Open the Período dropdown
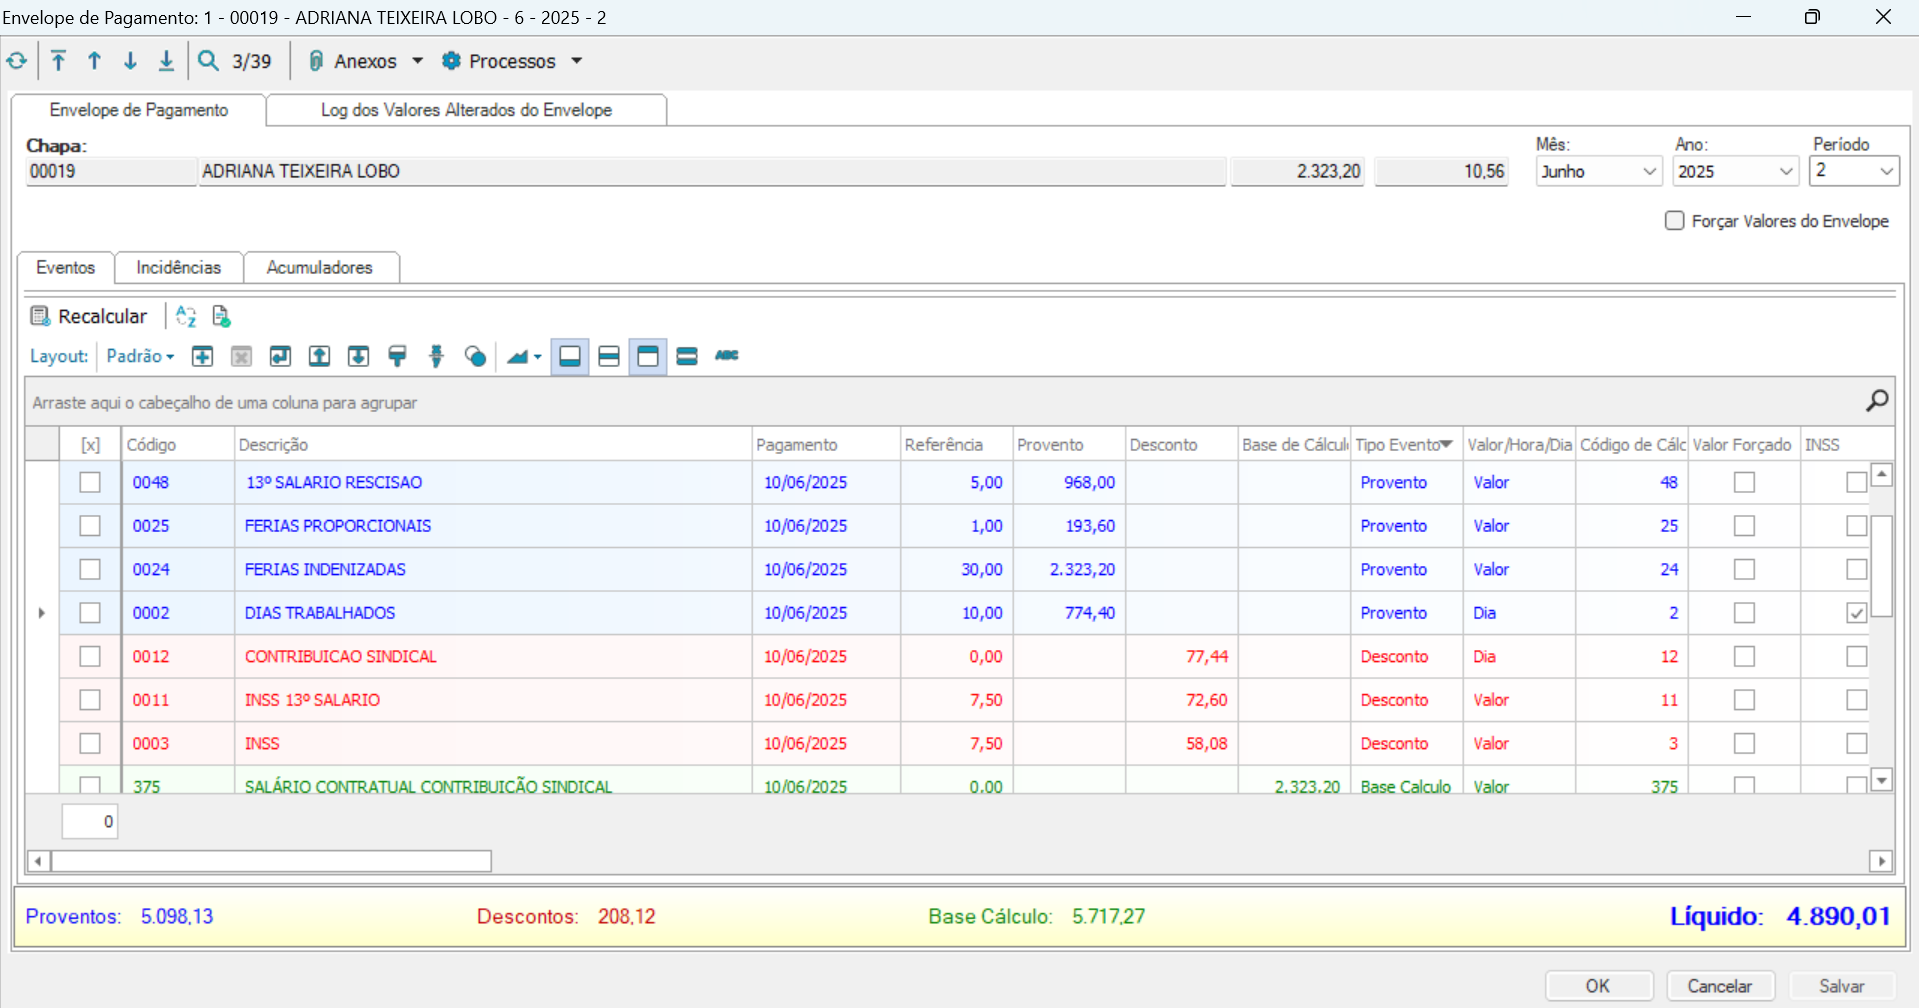This screenshot has height=1008, width=1919. click(1886, 171)
